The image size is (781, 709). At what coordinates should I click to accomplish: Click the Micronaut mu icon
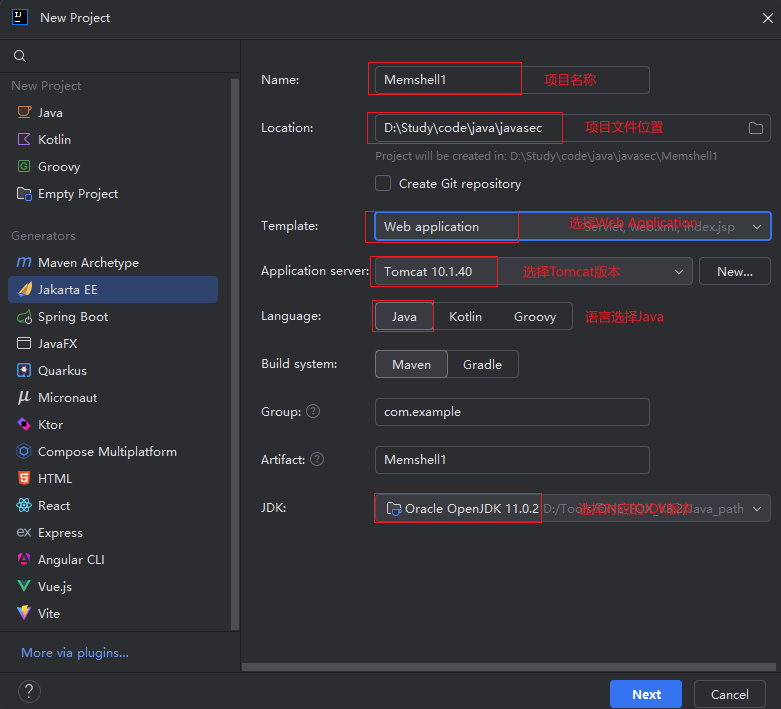(24, 397)
